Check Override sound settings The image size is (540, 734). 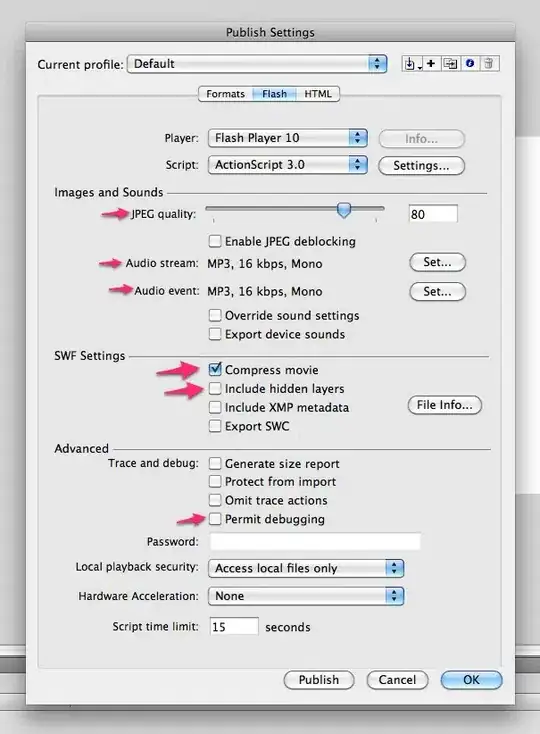click(215, 315)
